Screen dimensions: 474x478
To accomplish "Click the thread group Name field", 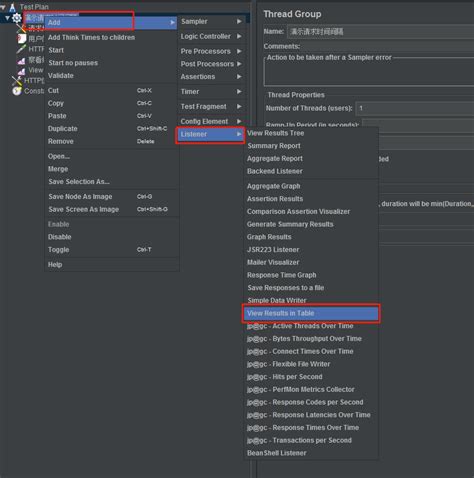I will [x=381, y=32].
